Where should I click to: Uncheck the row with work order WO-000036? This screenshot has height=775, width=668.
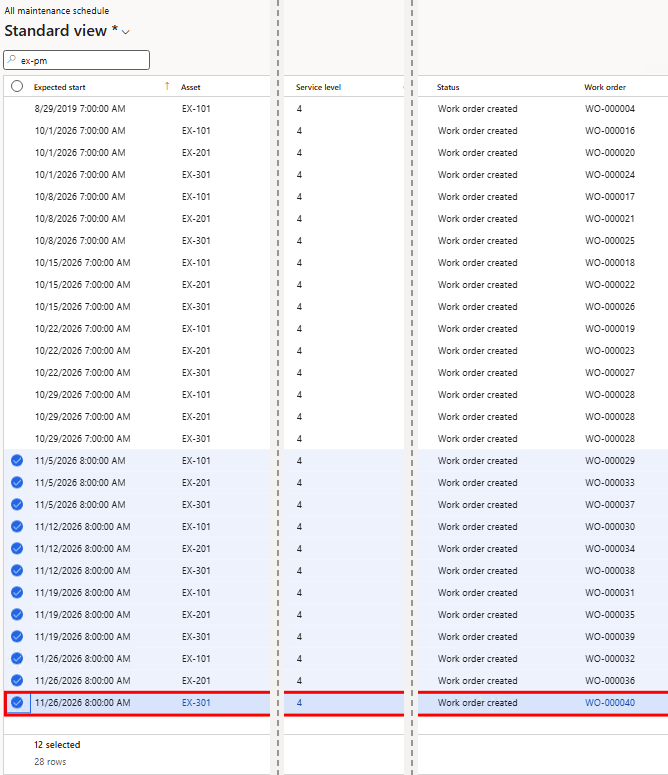pos(17,681)
